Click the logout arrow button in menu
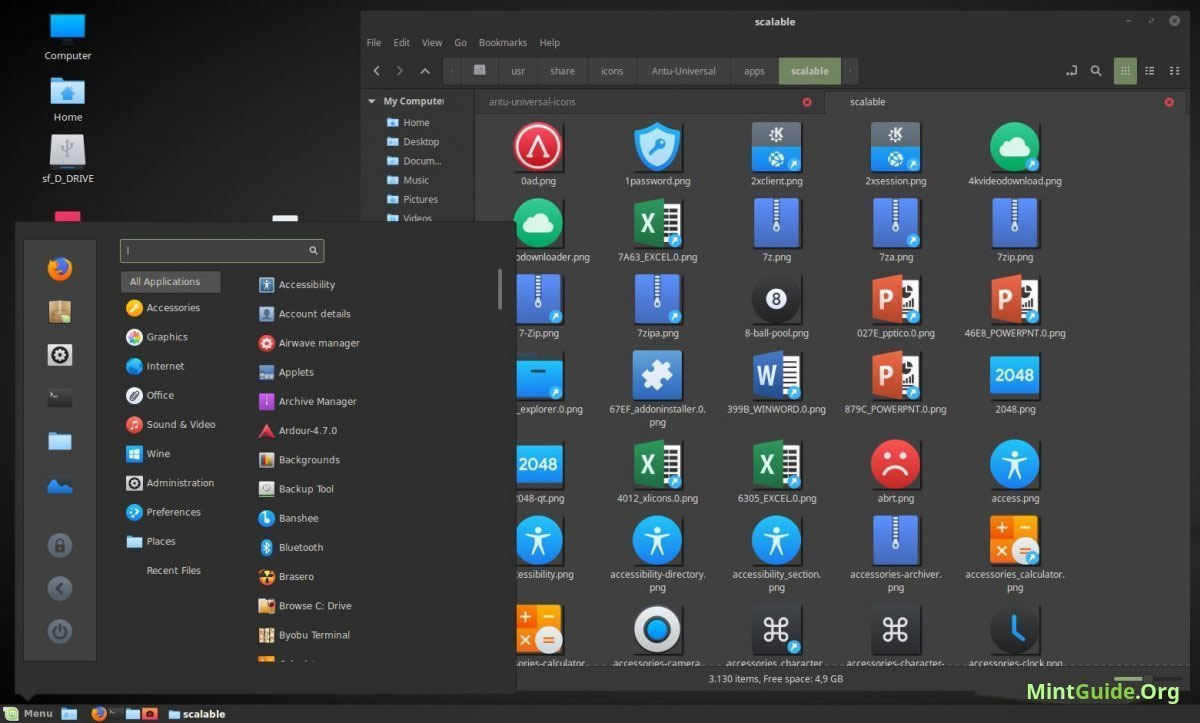The width and height of the screenshot is (1200, 723). click(x=60, y=588)
